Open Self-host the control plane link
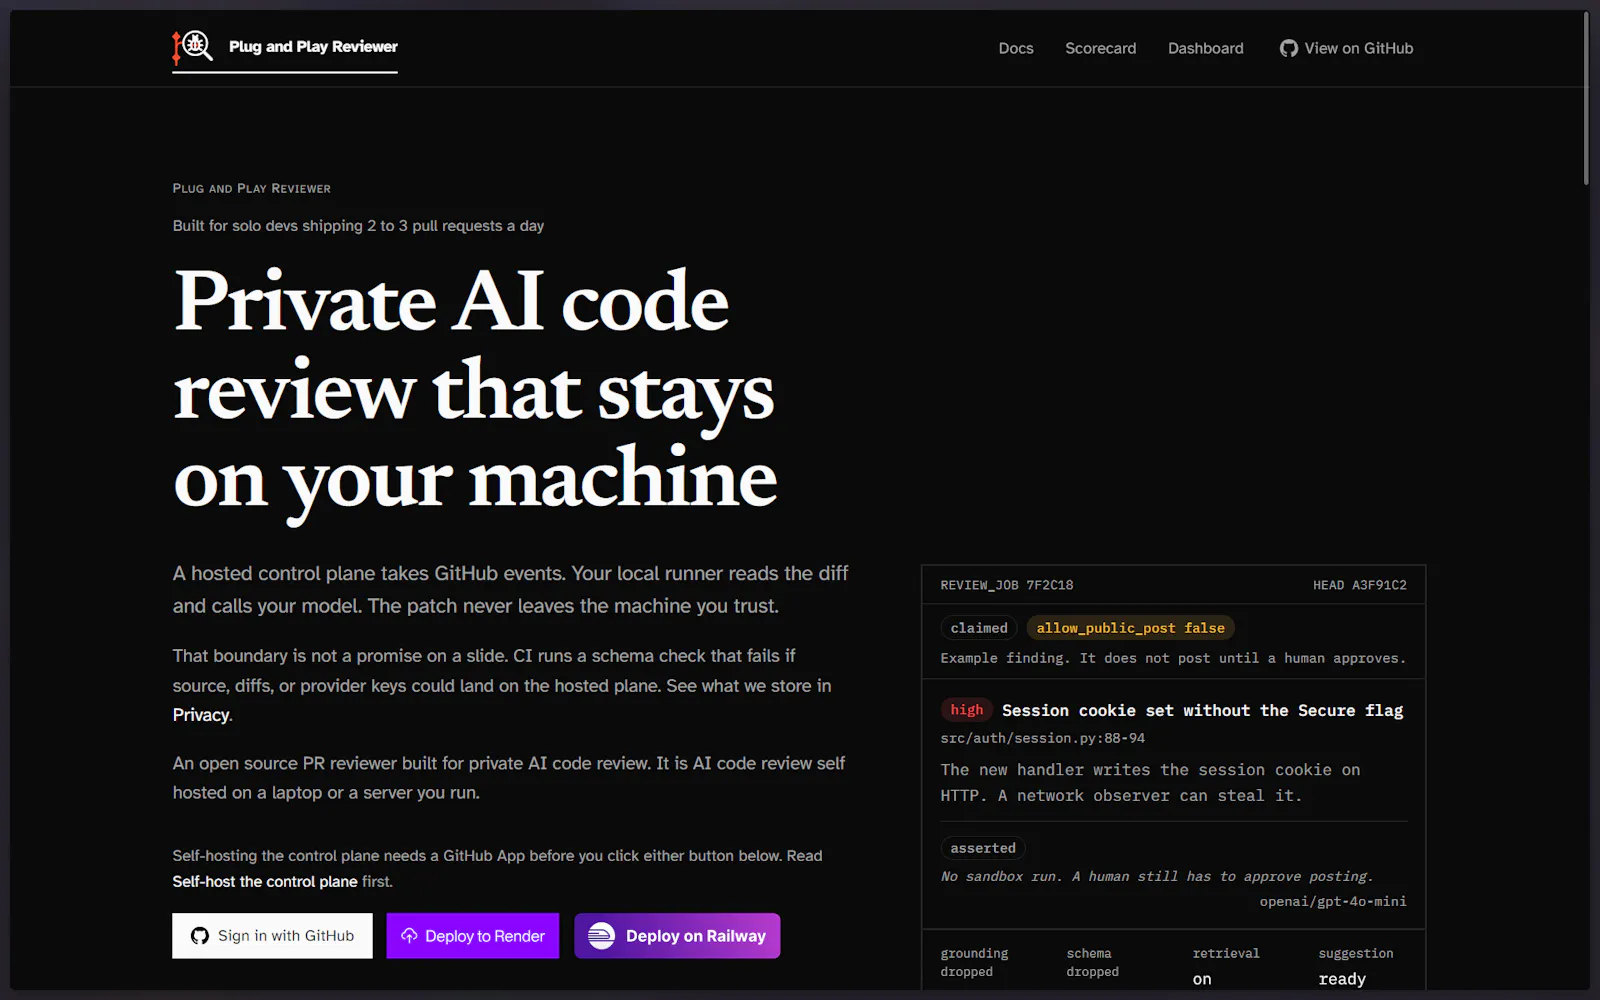The image size is (1600, 1000). click(x=265, y=881)
